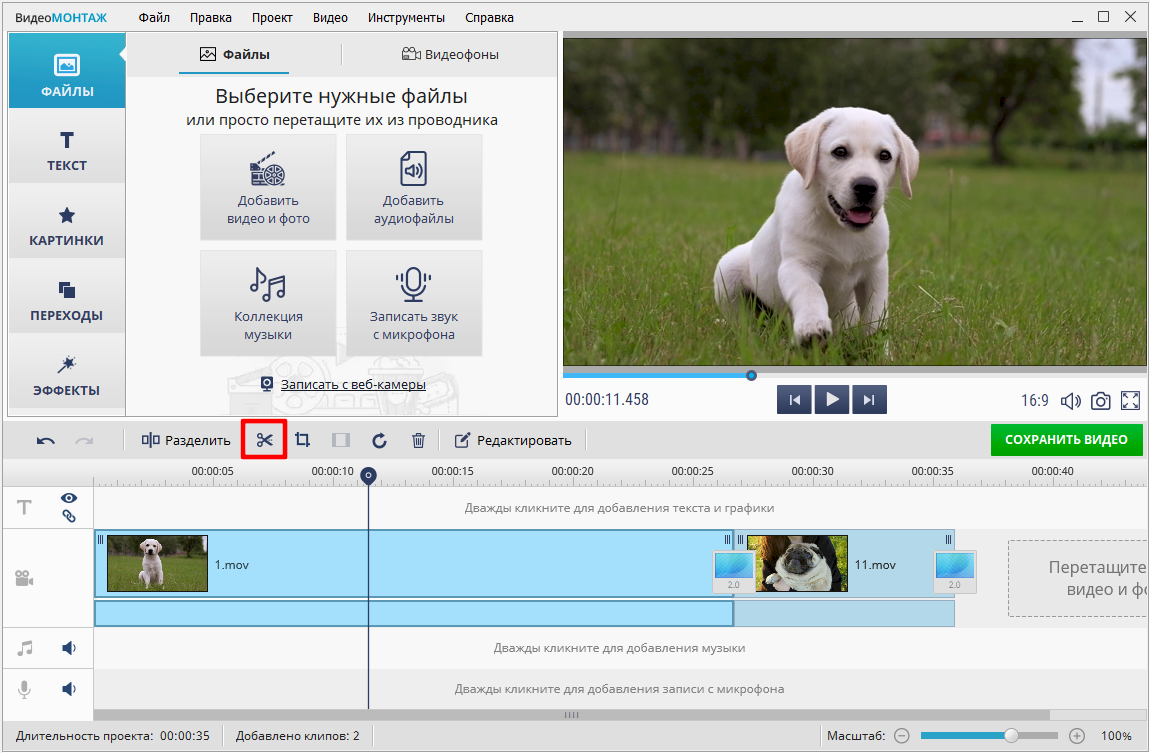1150x753 pixels.
Task: Switch to the Видеофоны tab
Action: 450,55
